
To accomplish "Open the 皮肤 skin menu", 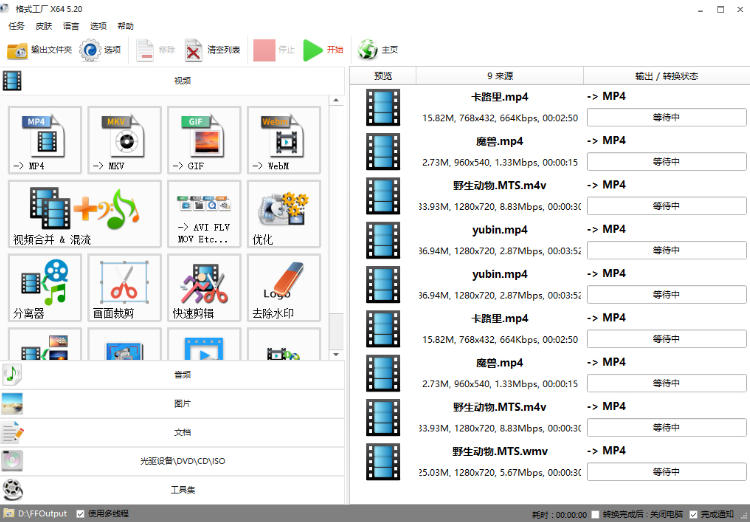I will pos(43,26).
